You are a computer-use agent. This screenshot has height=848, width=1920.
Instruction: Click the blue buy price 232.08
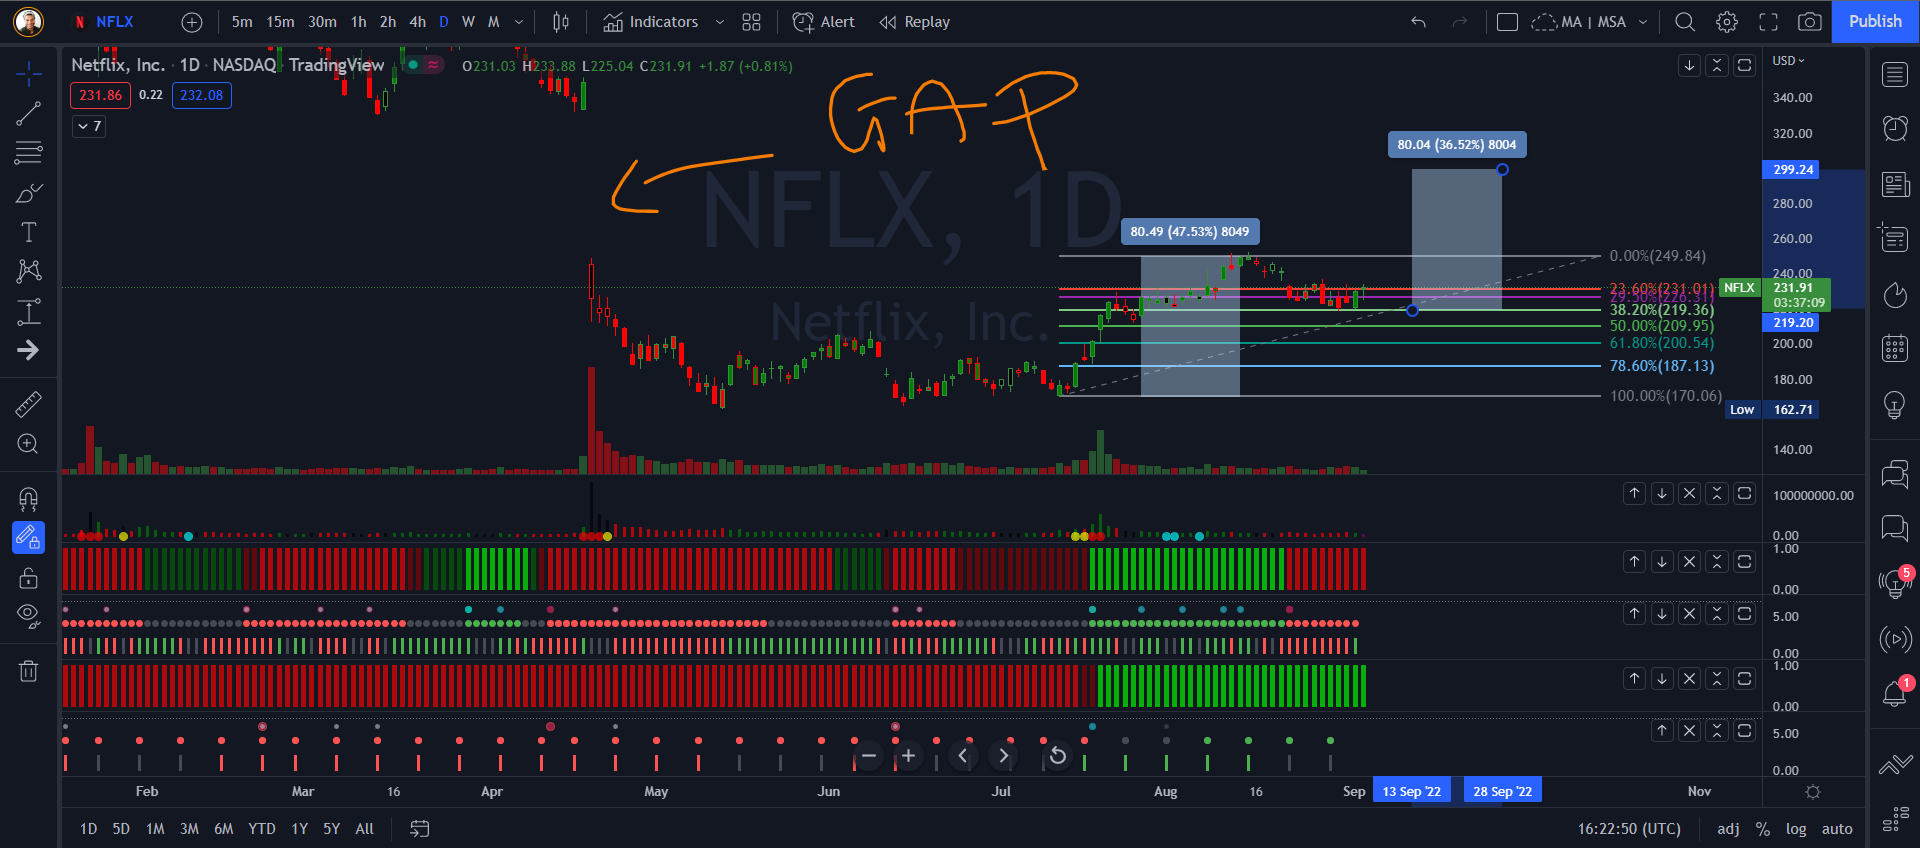click(x=201, y=95)
